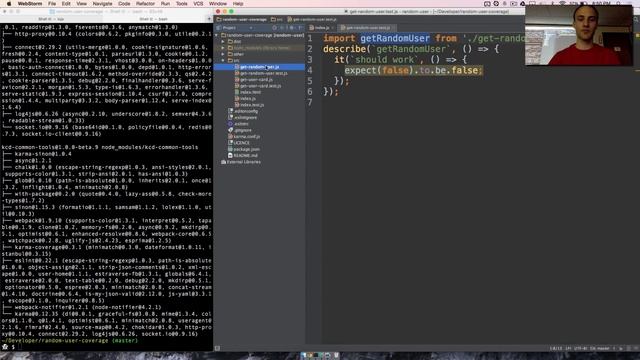Image resolution: width=640 pixels, height=360 pixels.
Task: Click the Git branch master status bar widget
Action: 599,348
